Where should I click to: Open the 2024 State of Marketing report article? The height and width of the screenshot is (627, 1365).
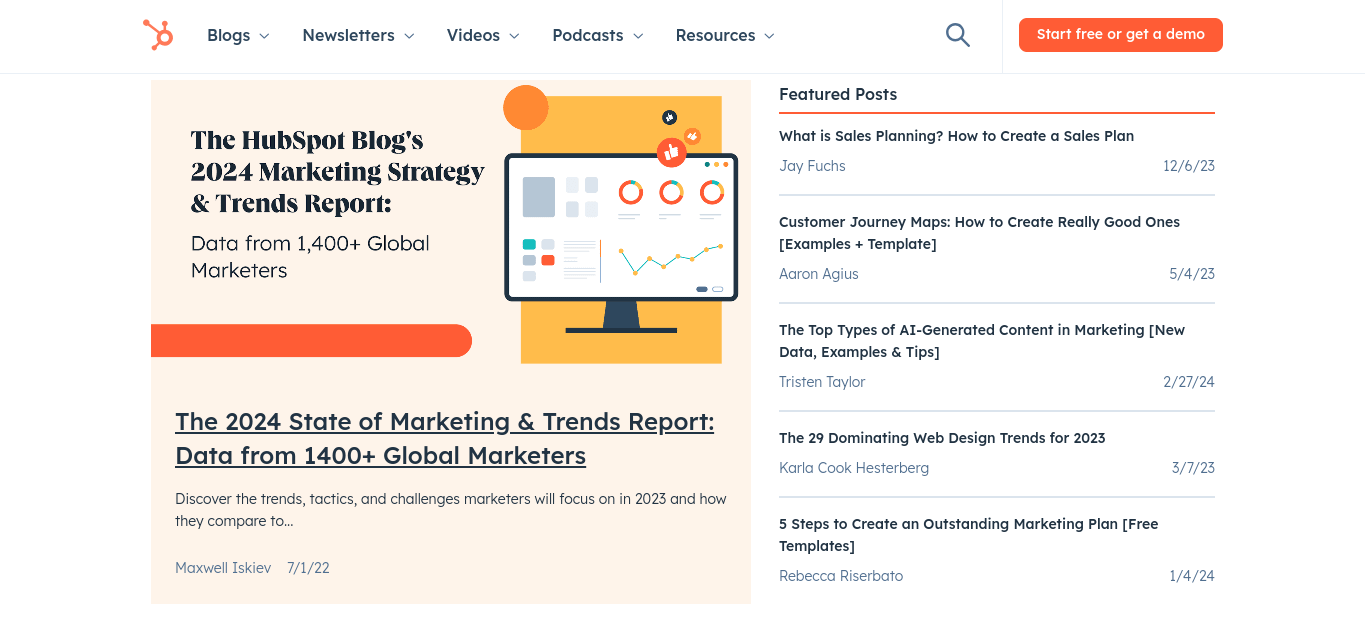pyautogui.click(x=444, y=438)
